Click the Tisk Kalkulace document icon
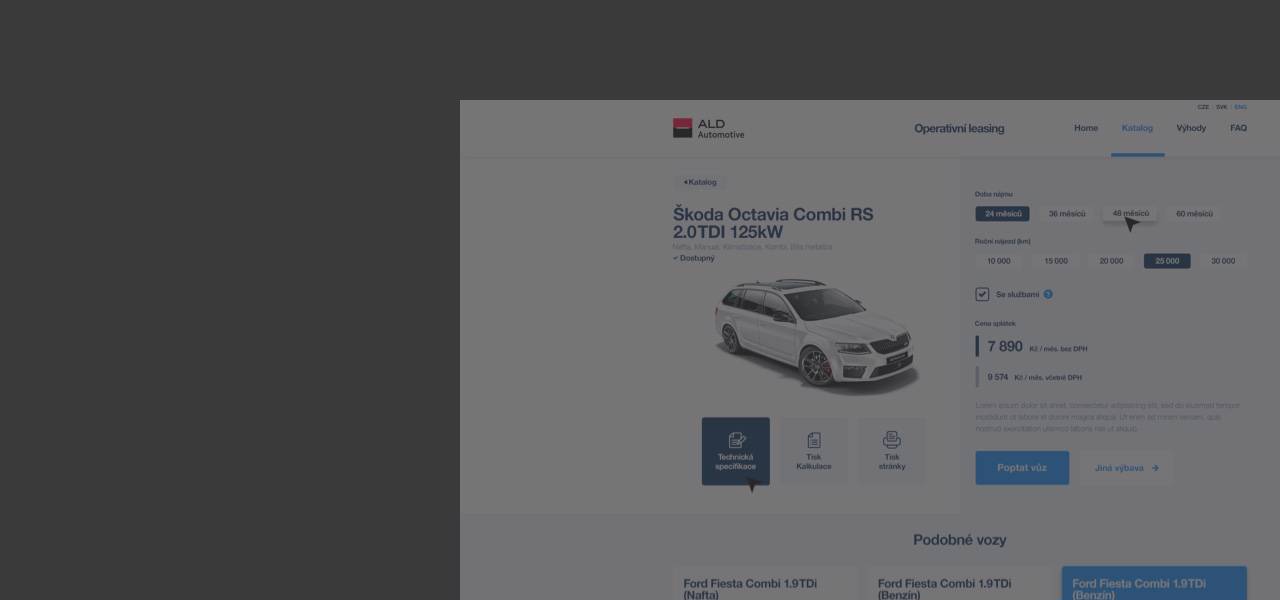Screen dimensions: 1280x600 click(x=814, y=440)
